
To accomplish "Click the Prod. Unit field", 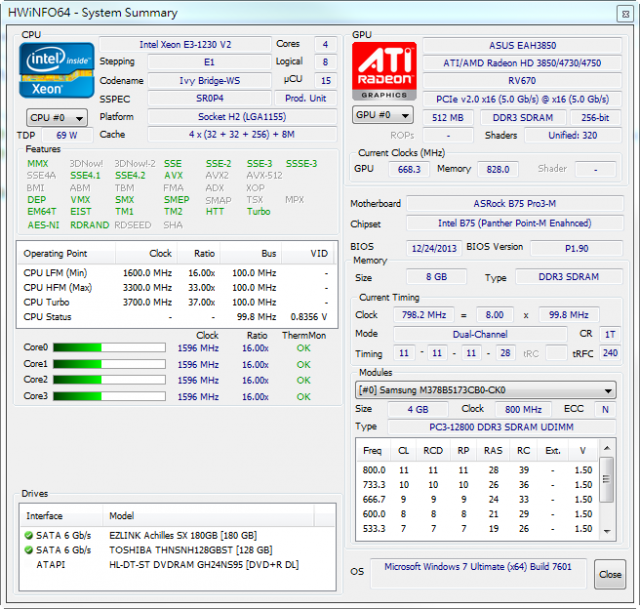I will pyautogui.click(x=305, y=98).
